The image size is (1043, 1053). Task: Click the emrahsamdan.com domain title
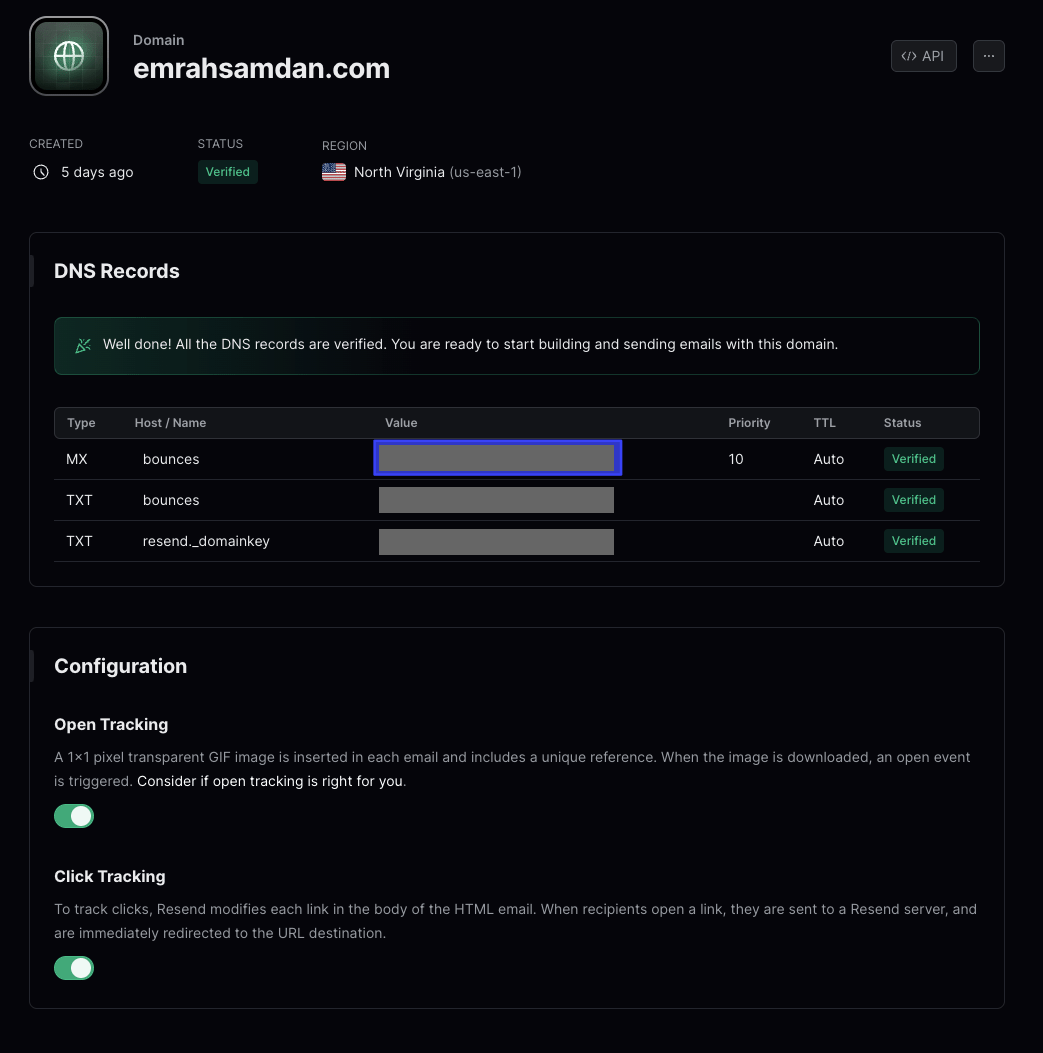[x=262, y=69]
